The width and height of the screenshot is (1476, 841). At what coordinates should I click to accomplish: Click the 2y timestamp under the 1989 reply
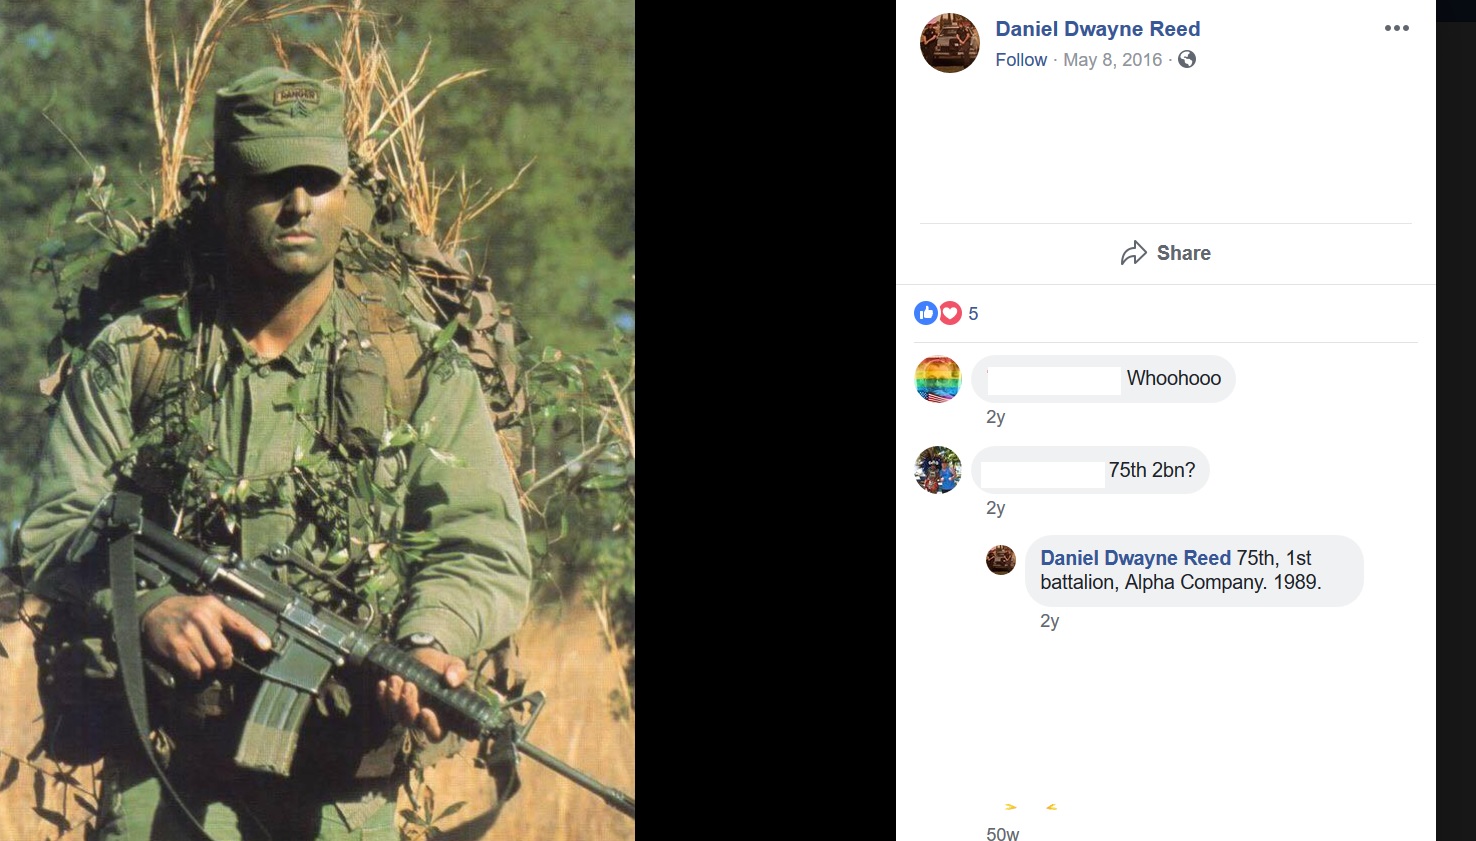1049,621
